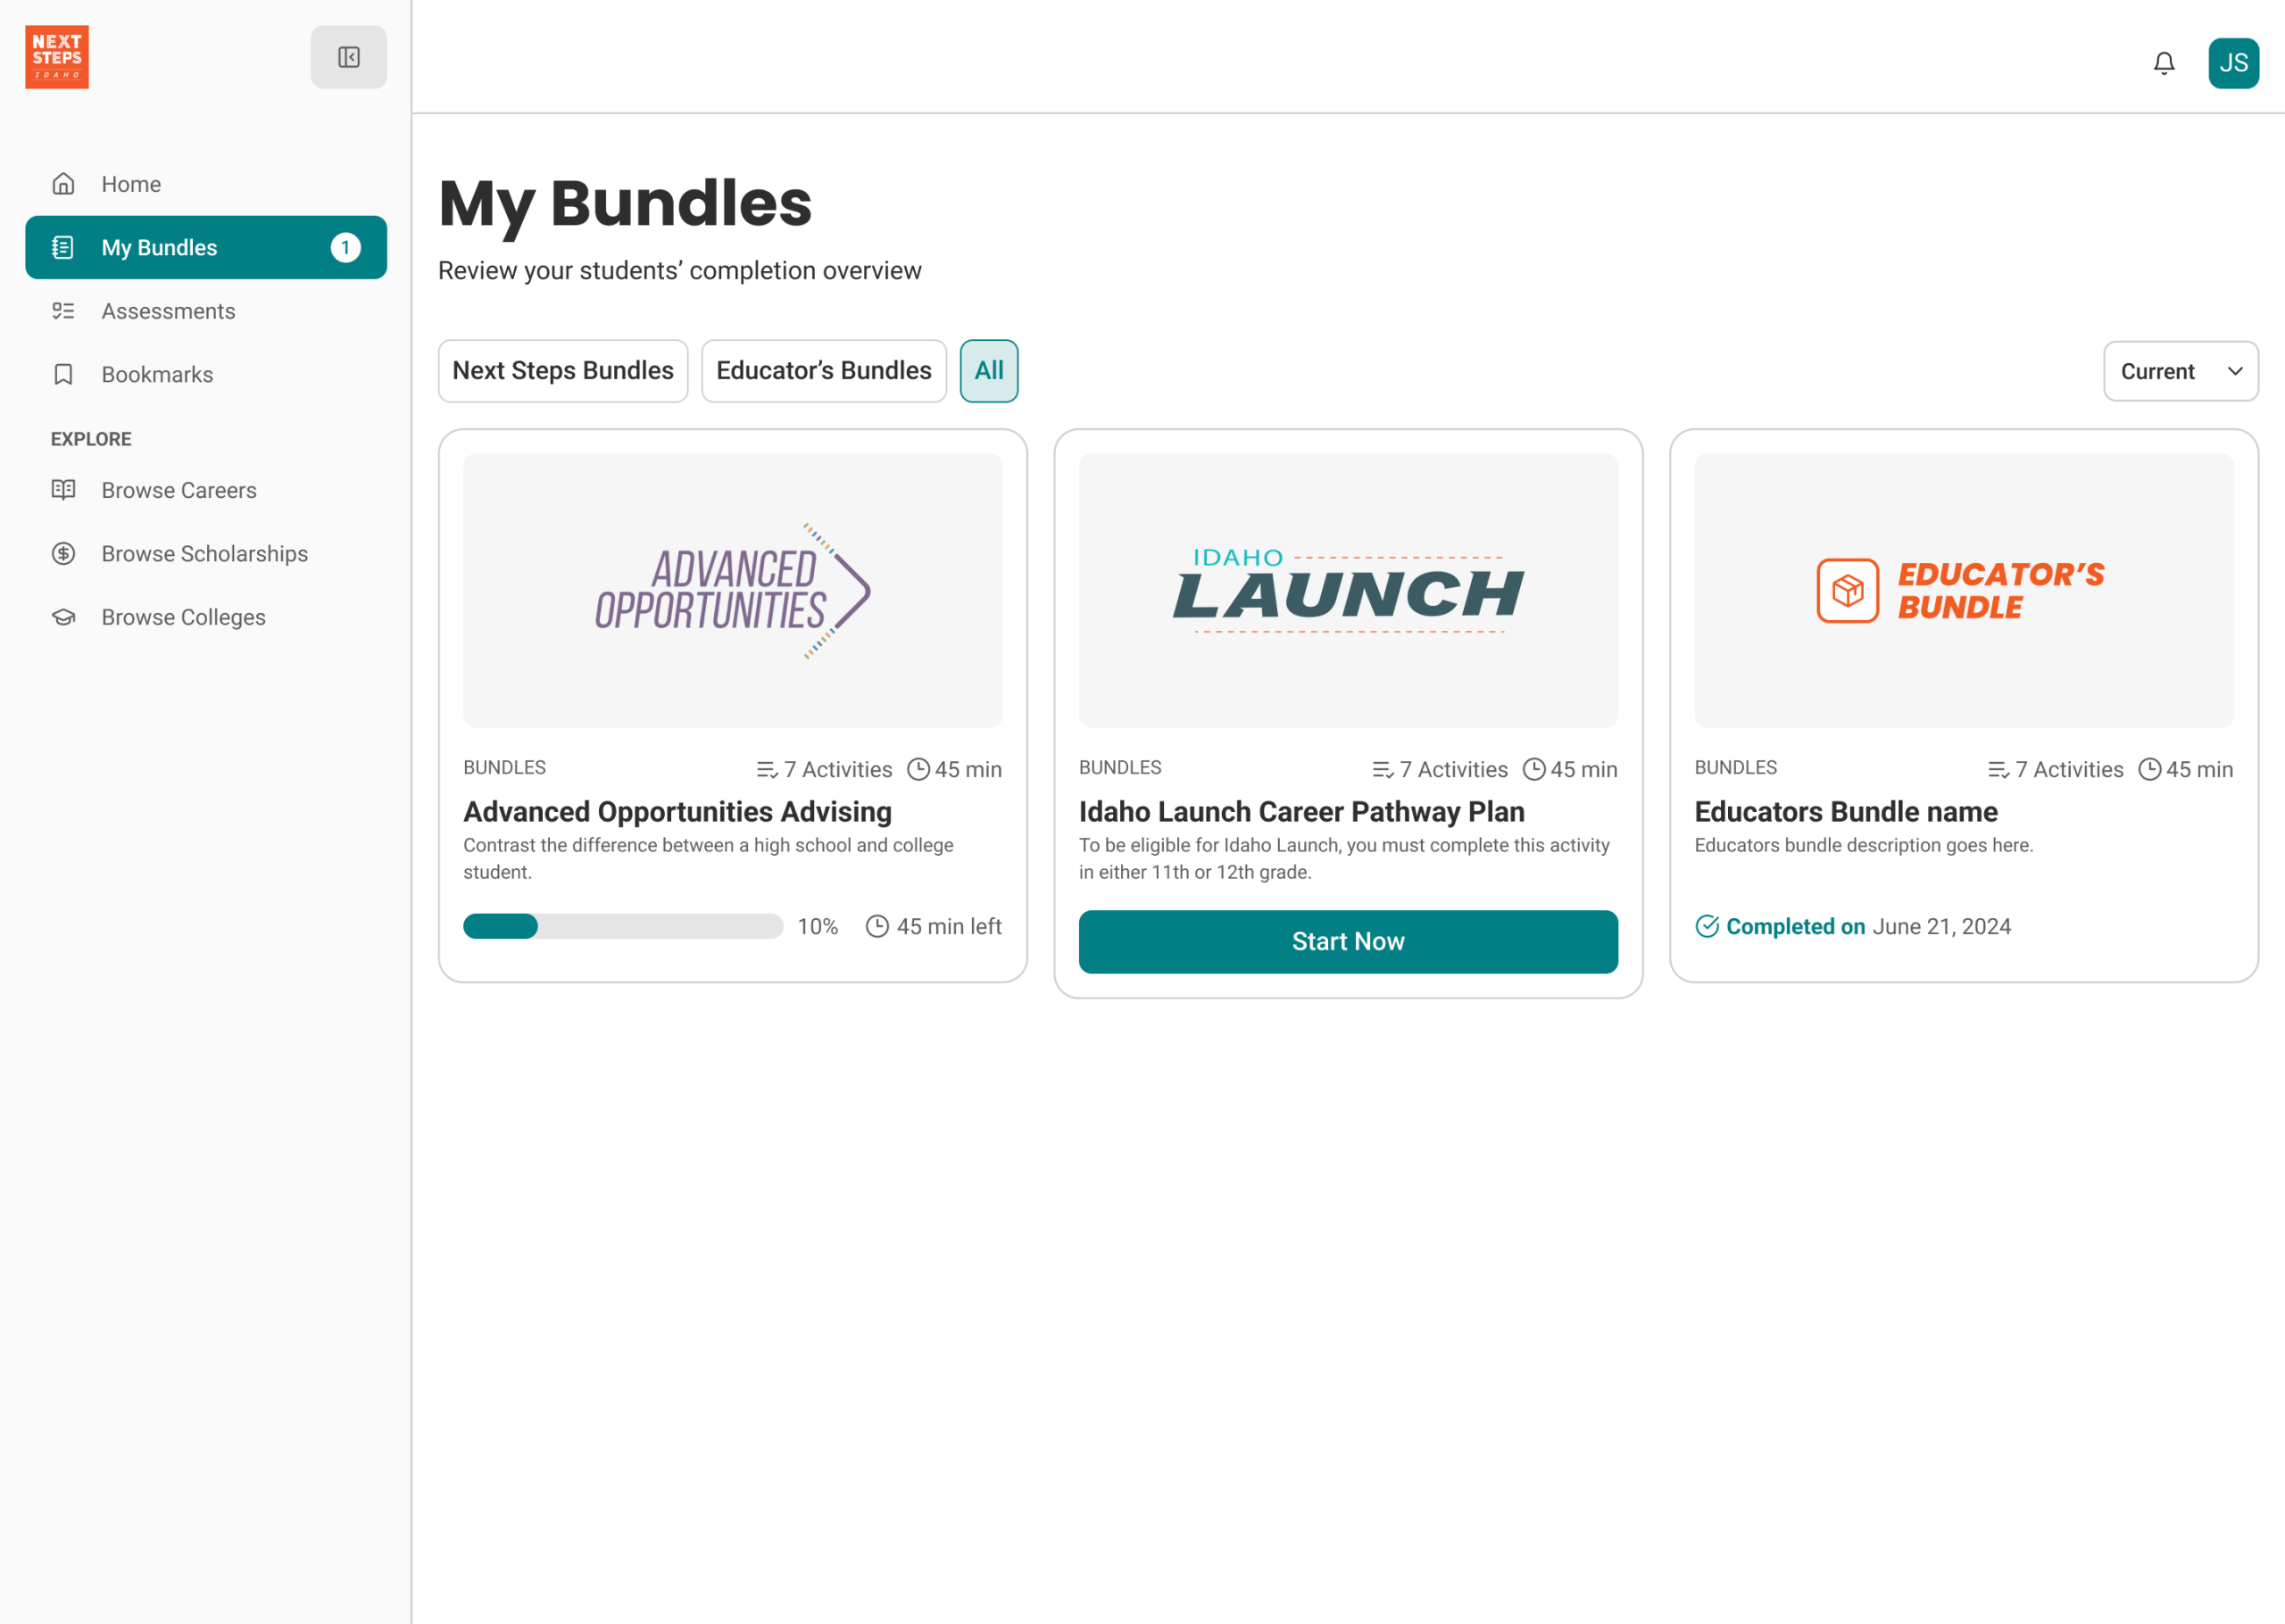2285x1624 pixels.
Task: Click the Browse Scholarships dollar icon
Action: (x=64, y=554)
